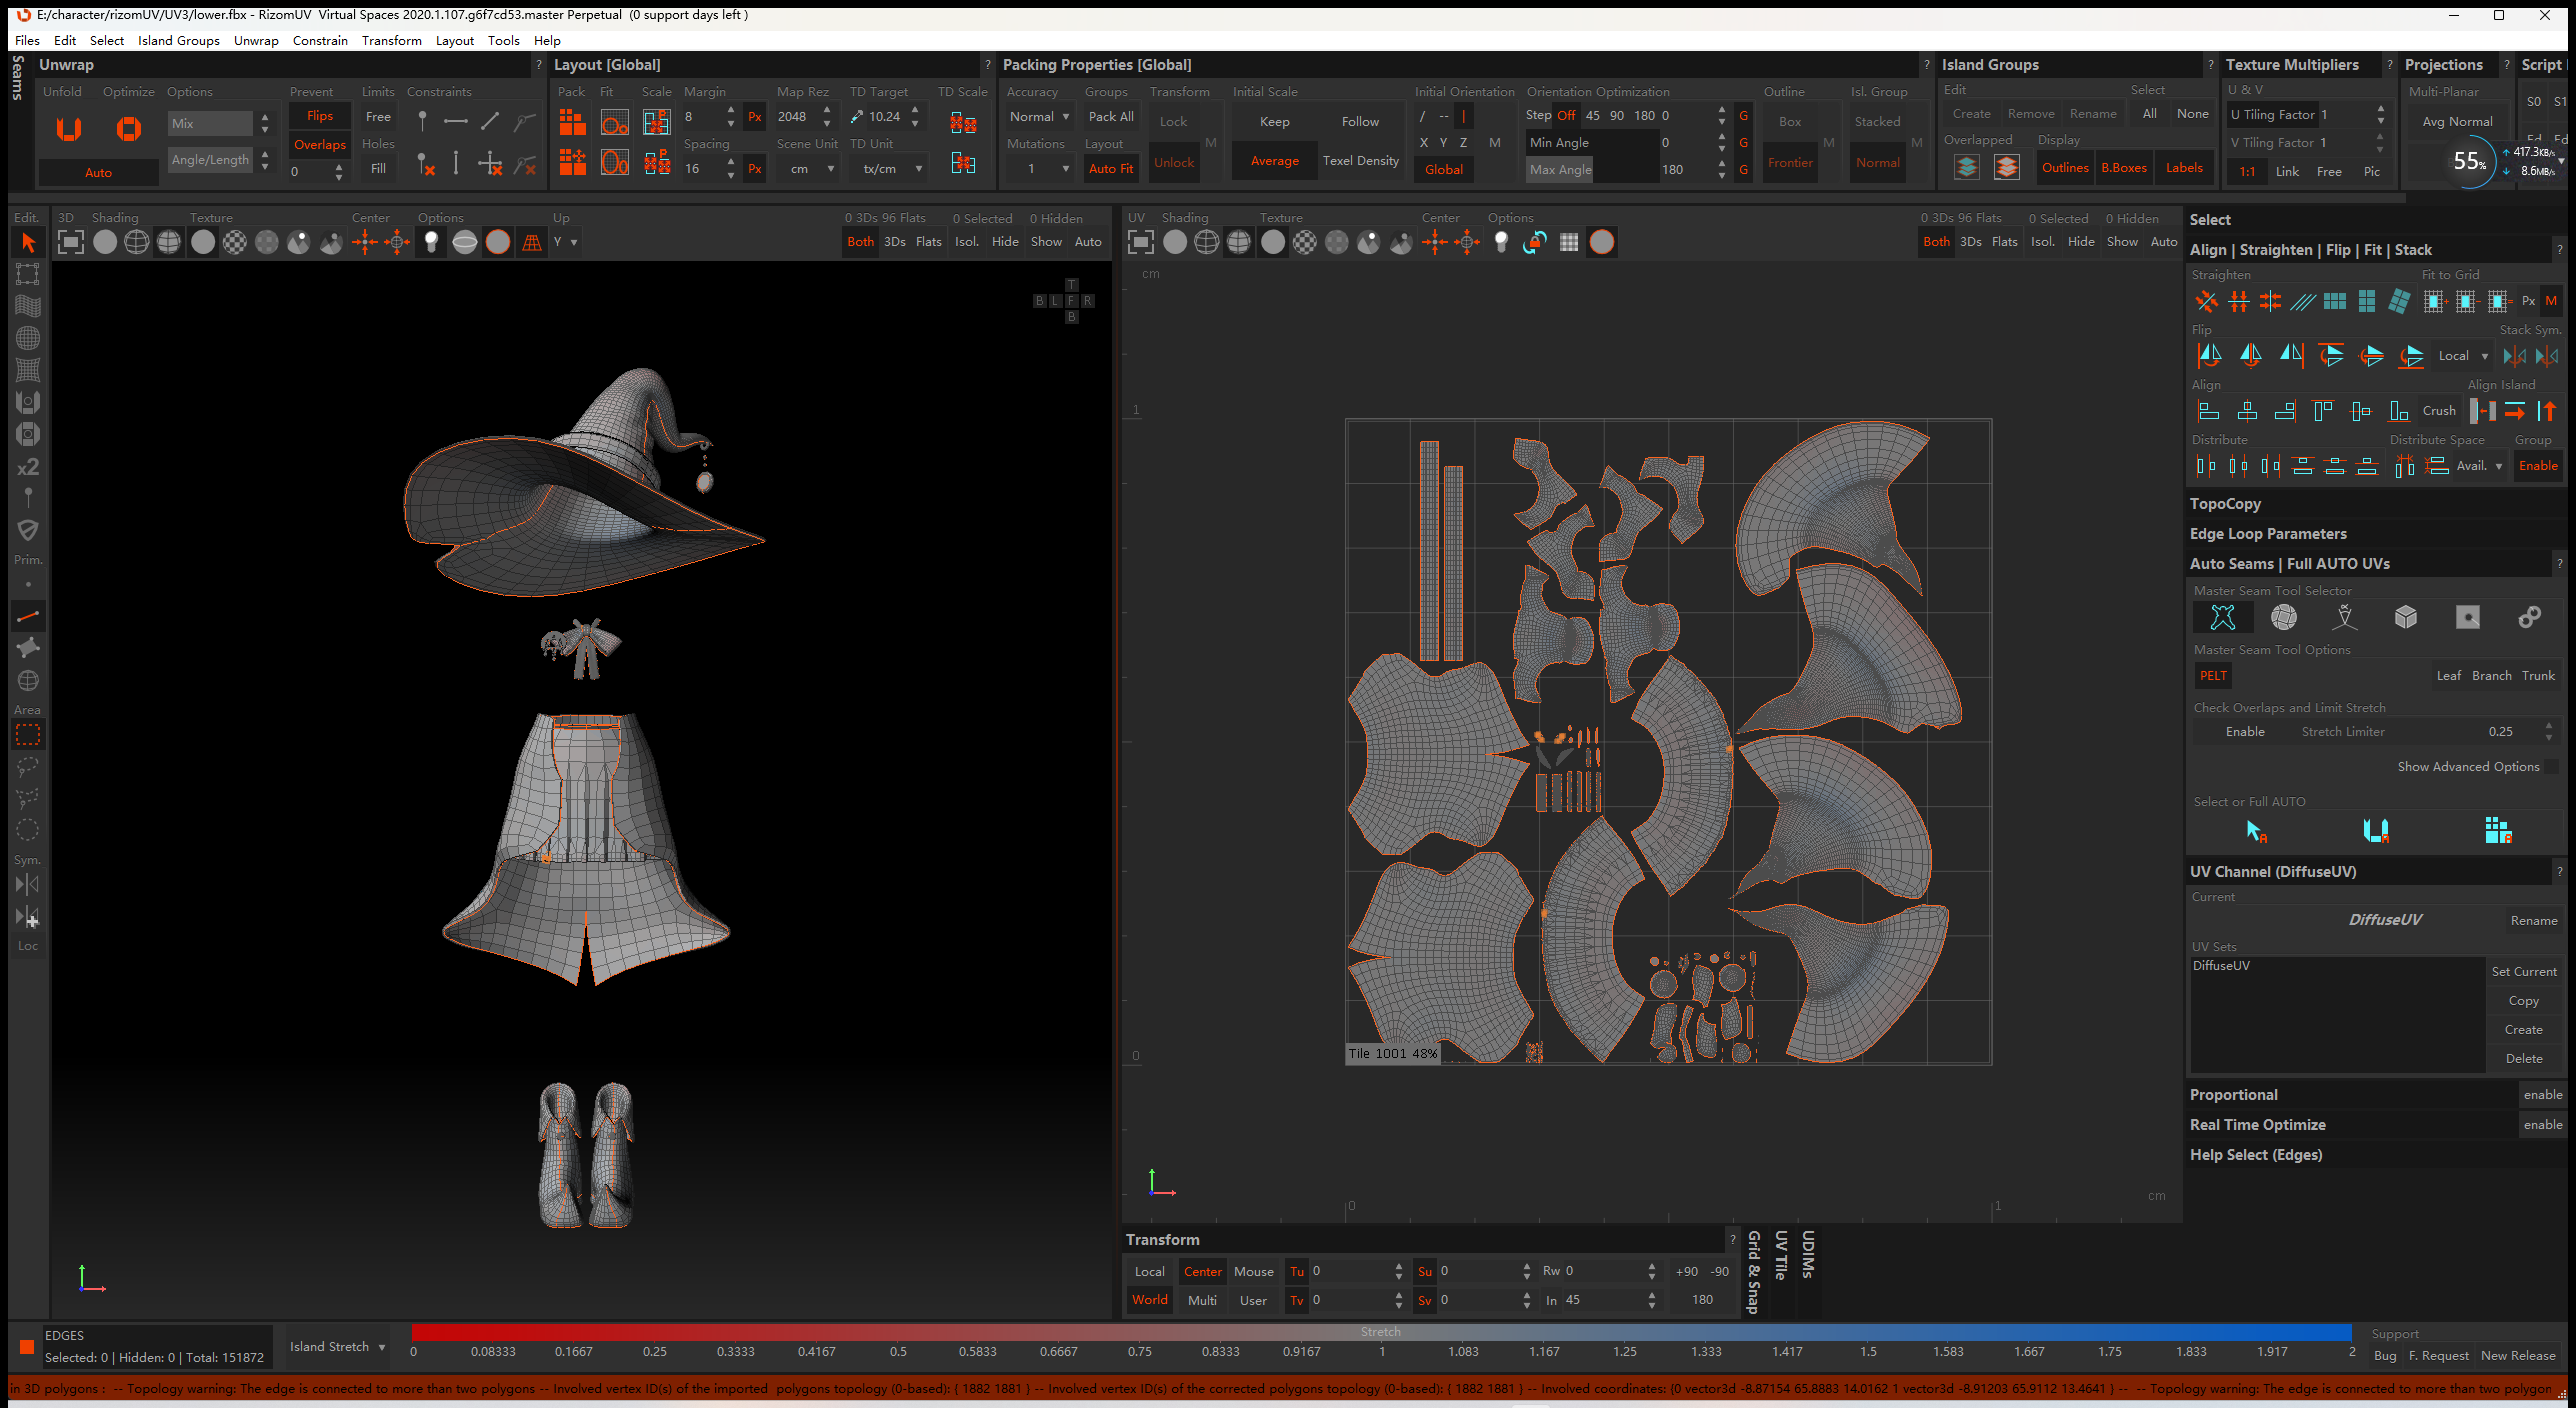Click the stretch color gradient bar
This screenshot has height=1408, width=2576.
(1380, 1332)
